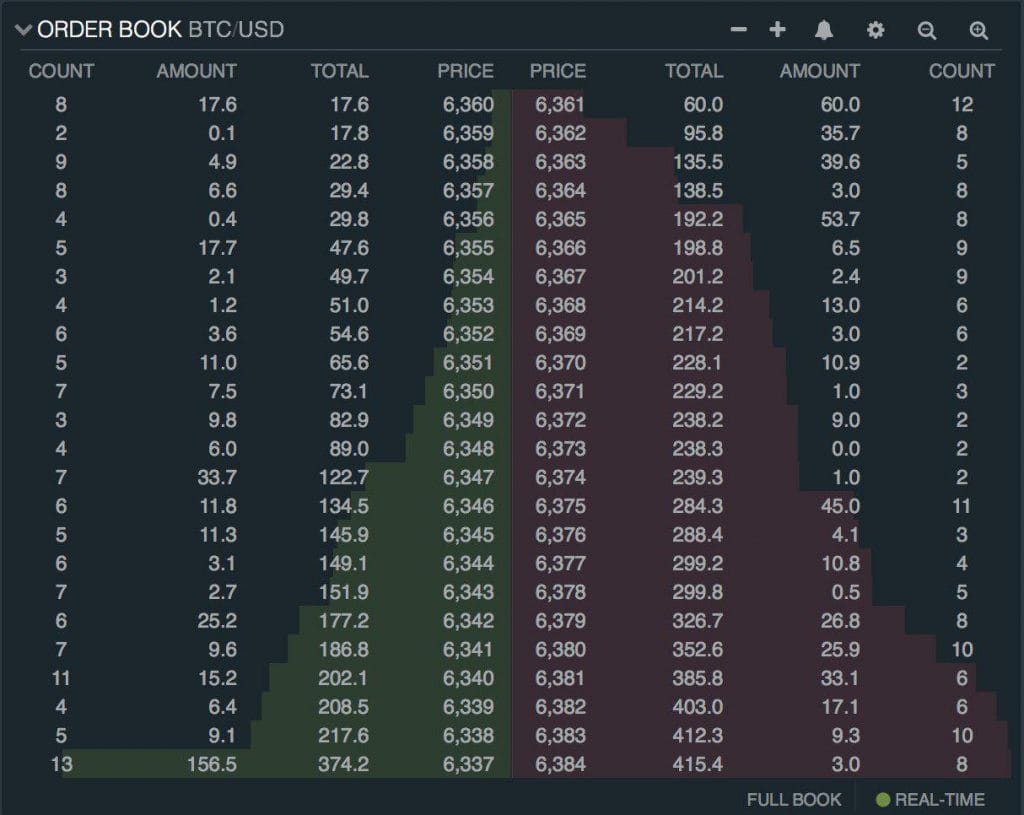Viewport: 1024px width, 815px height.
Task: Open the Full Book link
Action: coord(794,799)
